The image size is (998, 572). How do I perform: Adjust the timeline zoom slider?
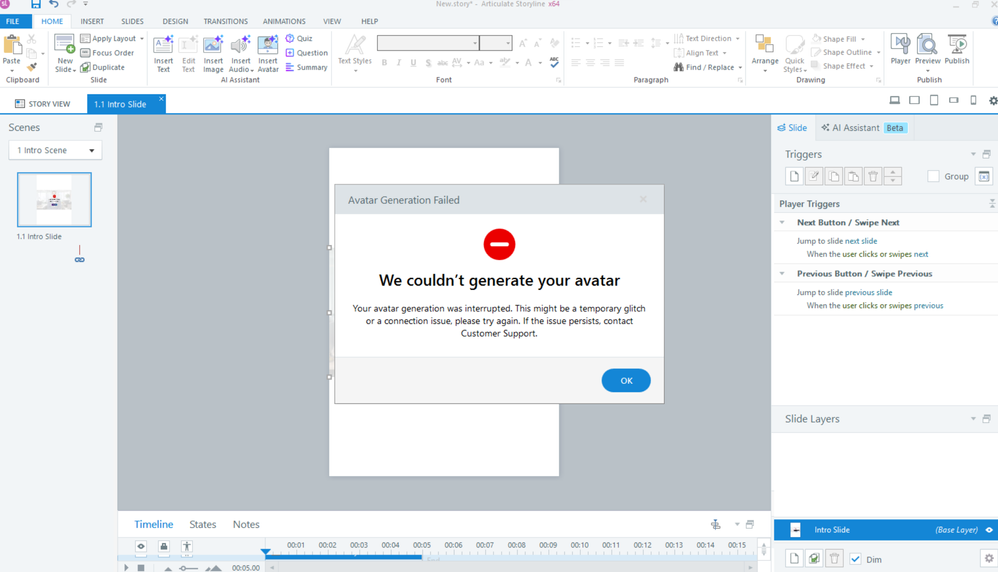pyautogui.click(x=189, y=568)
